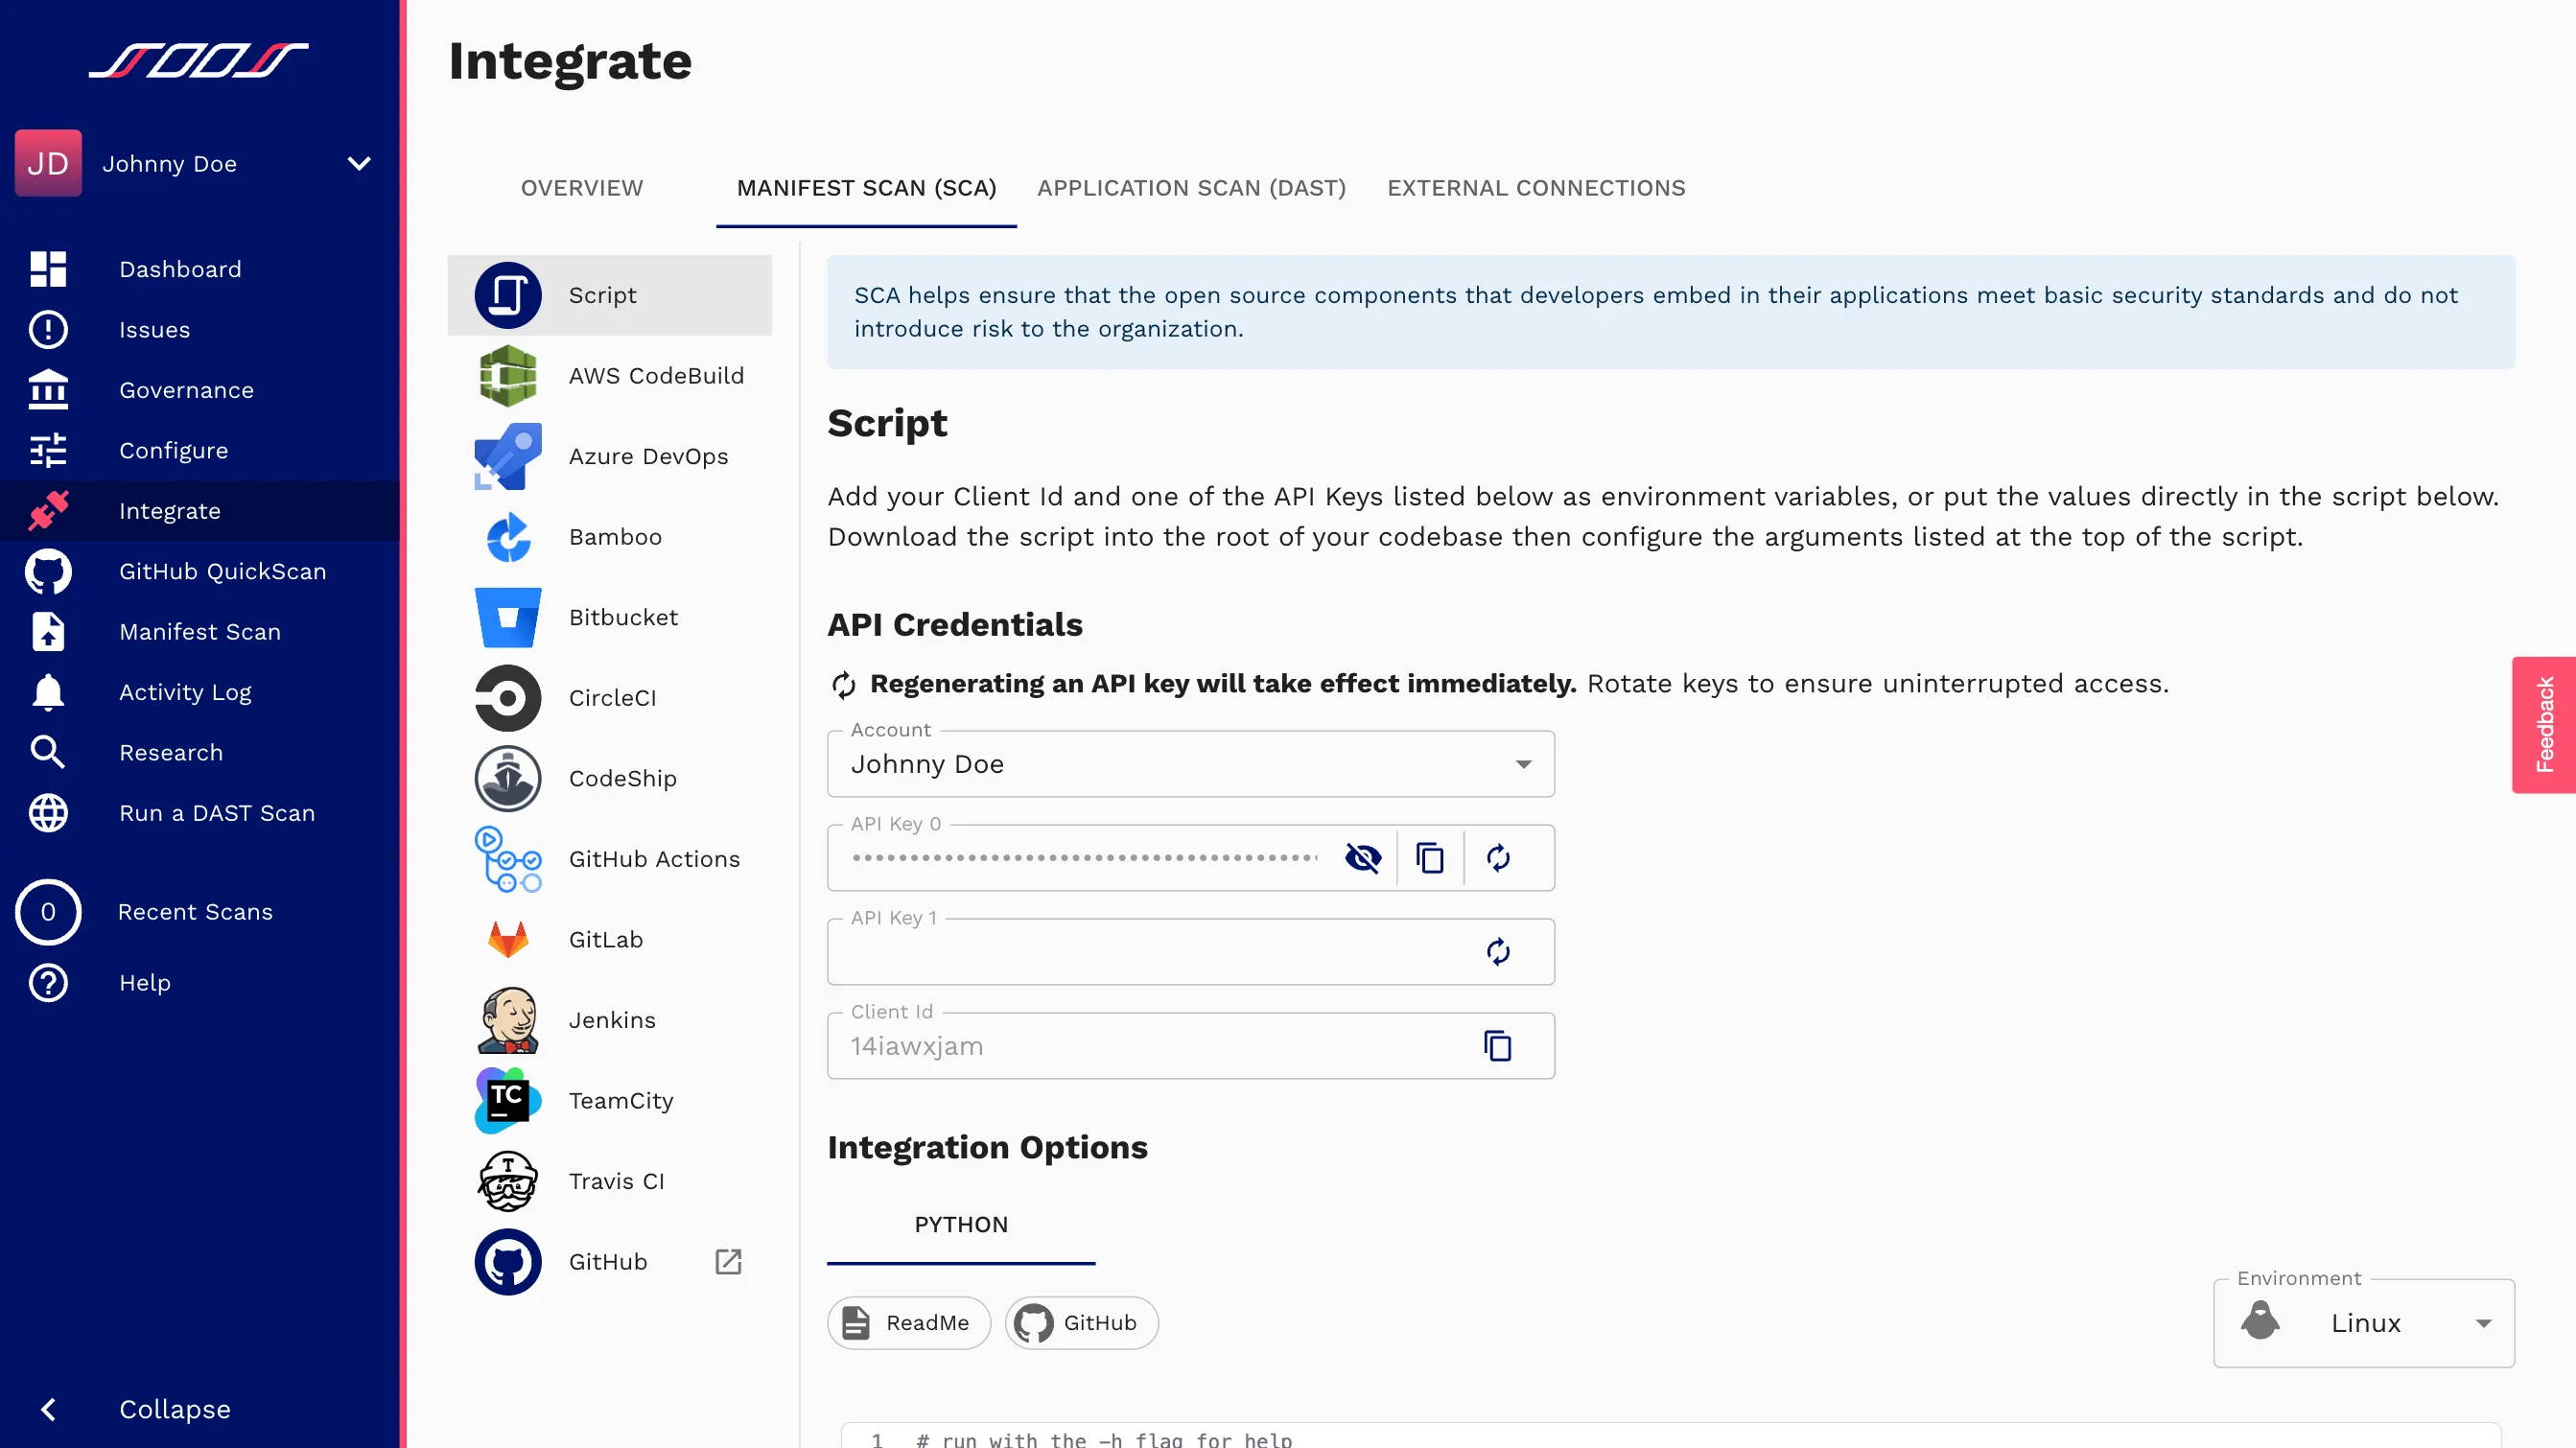Open GitHub external link icon
Image resolution: width=2576 pixels, height=1448 pixels.
point(728,1262)
